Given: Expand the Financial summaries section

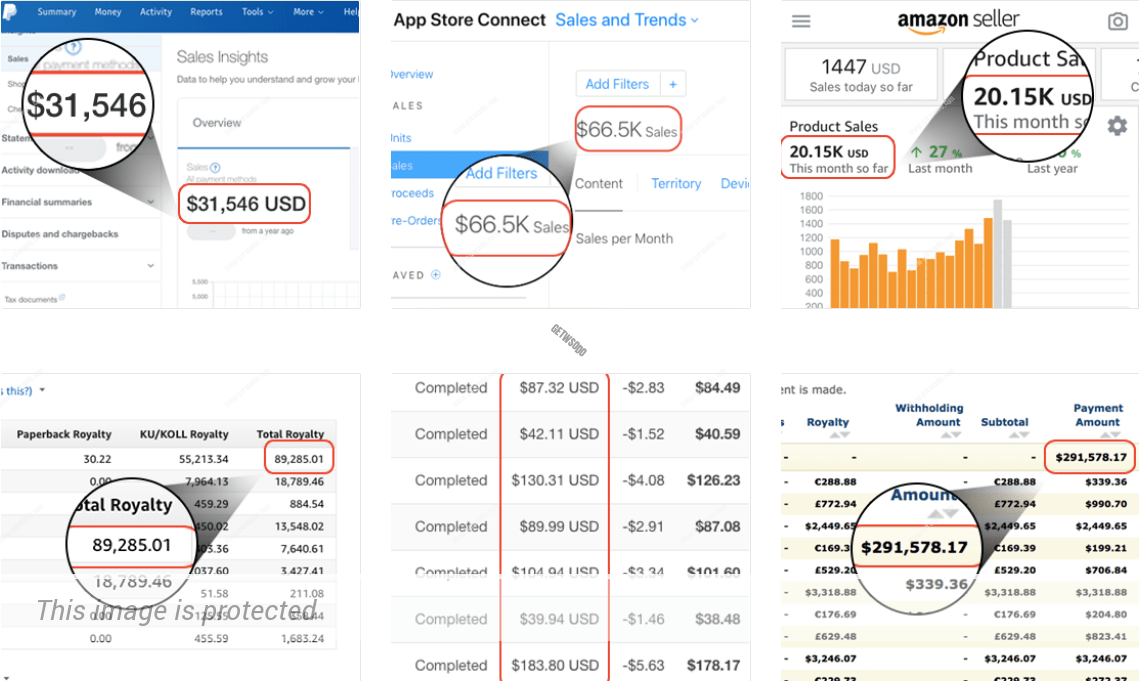Looking at the screenshot, I should point(151,202).
